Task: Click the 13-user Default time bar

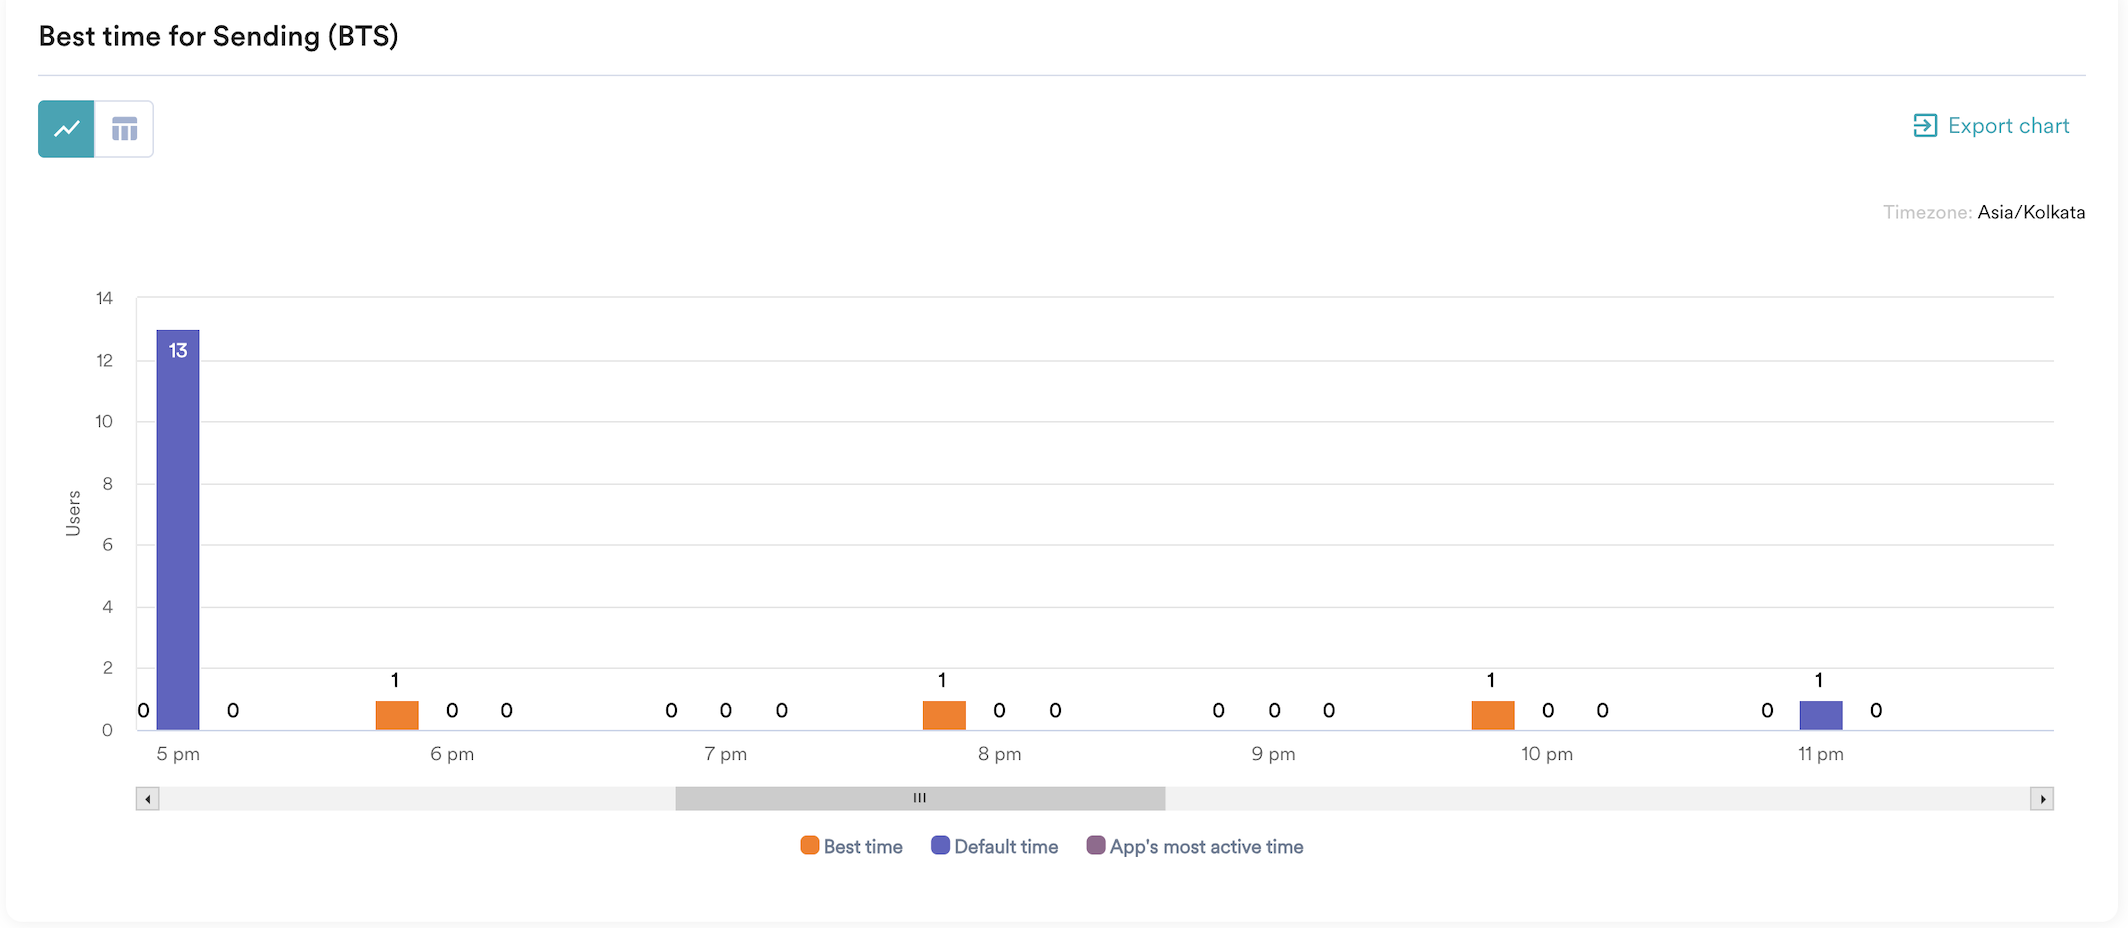Action: click(178, 530)
